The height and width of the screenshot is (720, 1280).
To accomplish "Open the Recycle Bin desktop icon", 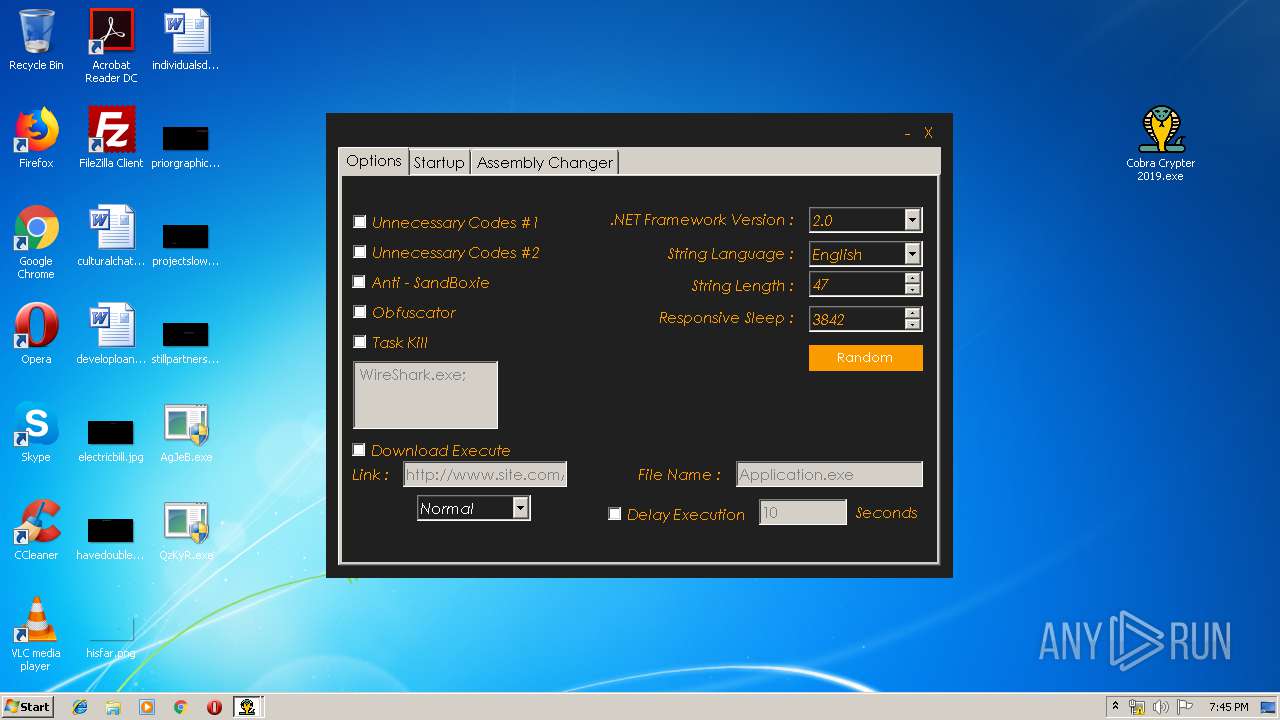I will [x=36, y=40].
